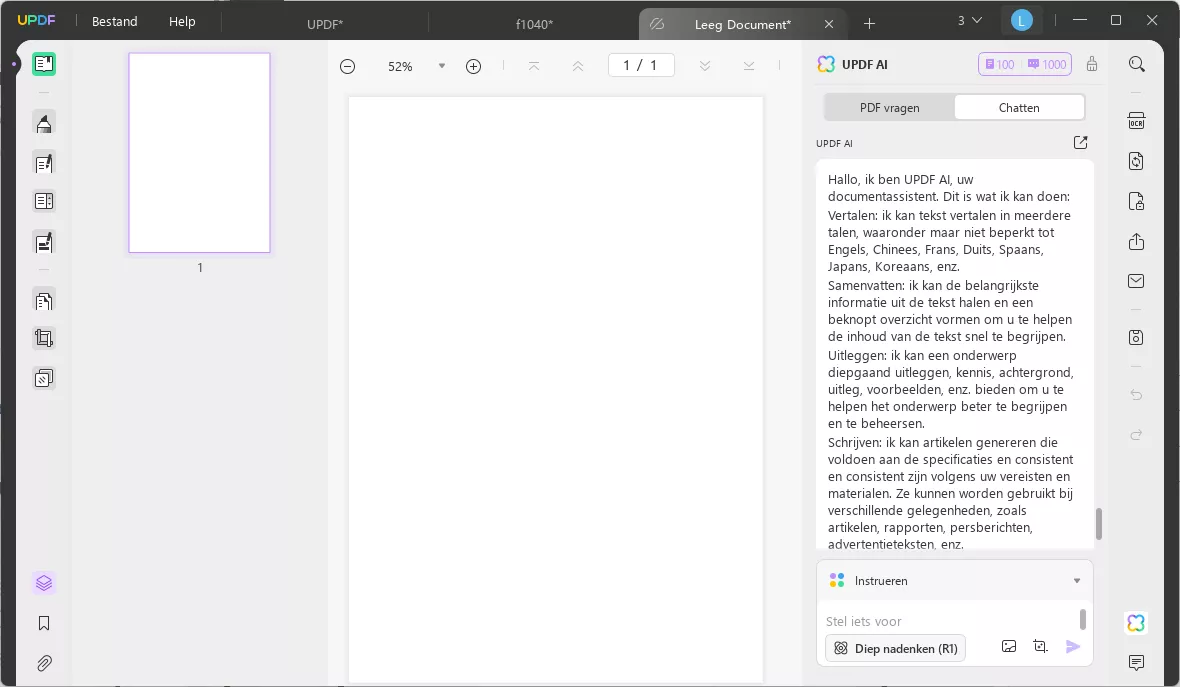
Task: Save as other icon in right sidebar
Action: pos(1136,337)
